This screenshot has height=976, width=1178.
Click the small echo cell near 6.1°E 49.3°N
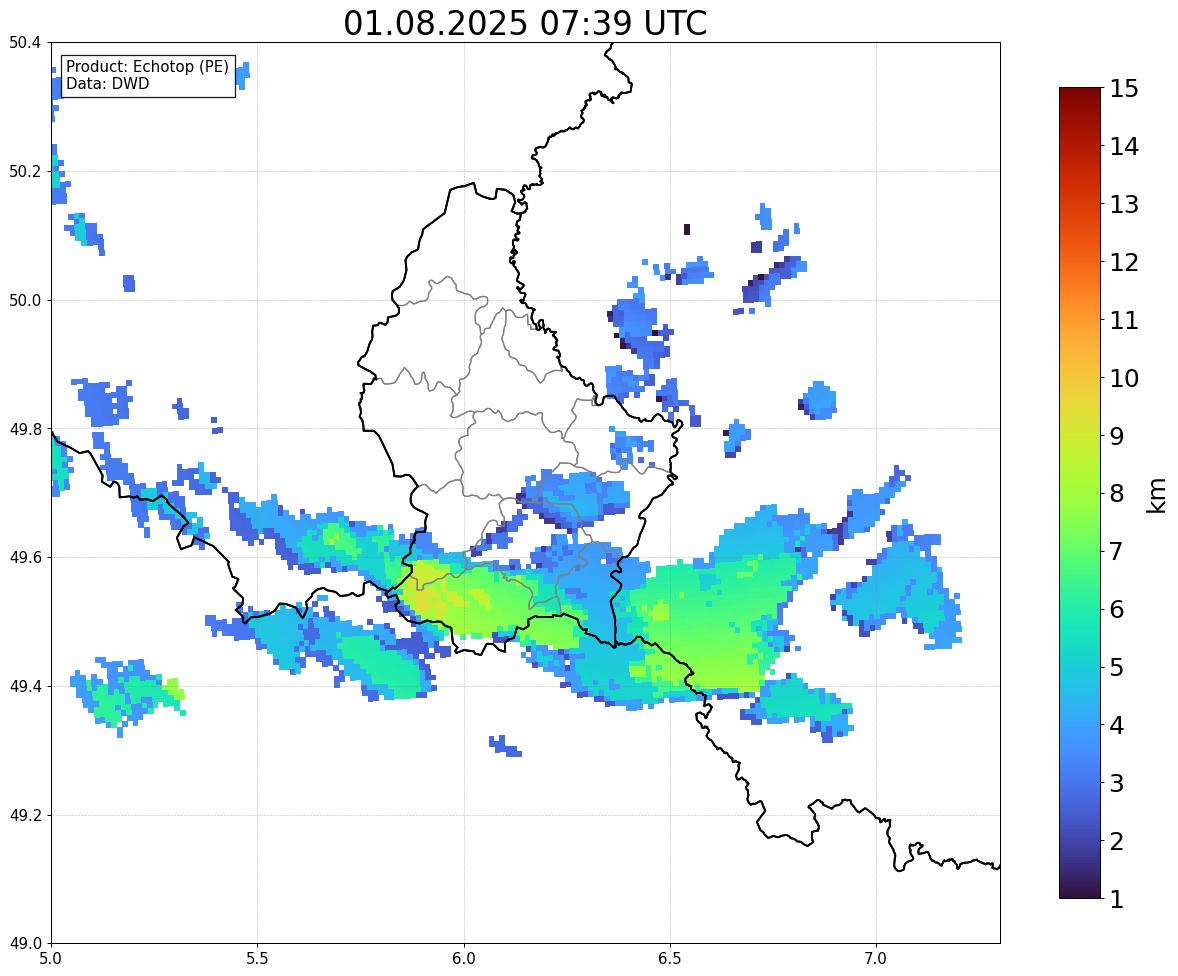click(x=505, y=746)
